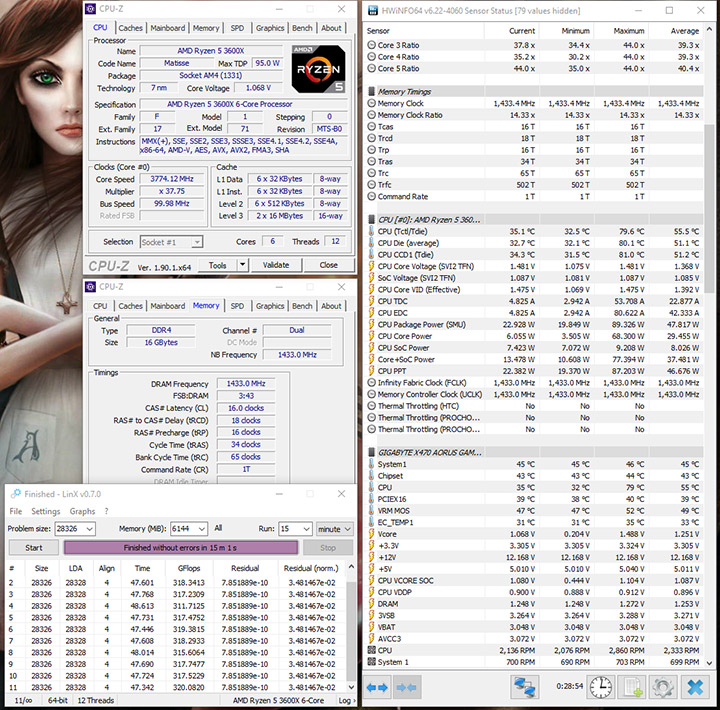Open the Problem size dropdown in LinX

(75, 529)
